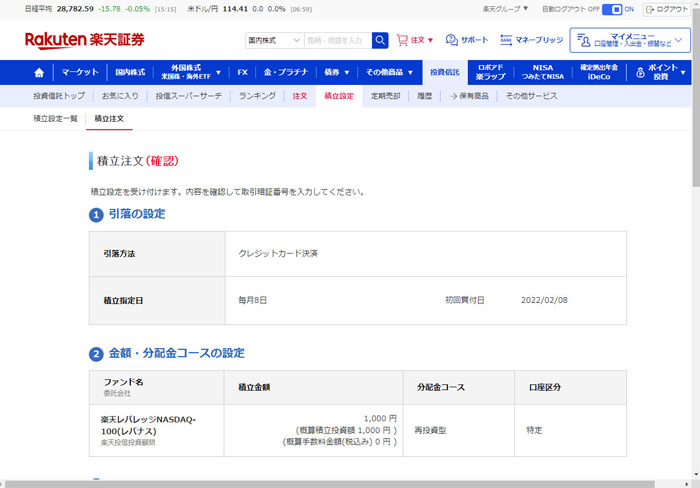The width and height of the screenshot is (700, 488).
Task: Switch to the 積立設定一覧 tab
Action: [x=55, y=119]
